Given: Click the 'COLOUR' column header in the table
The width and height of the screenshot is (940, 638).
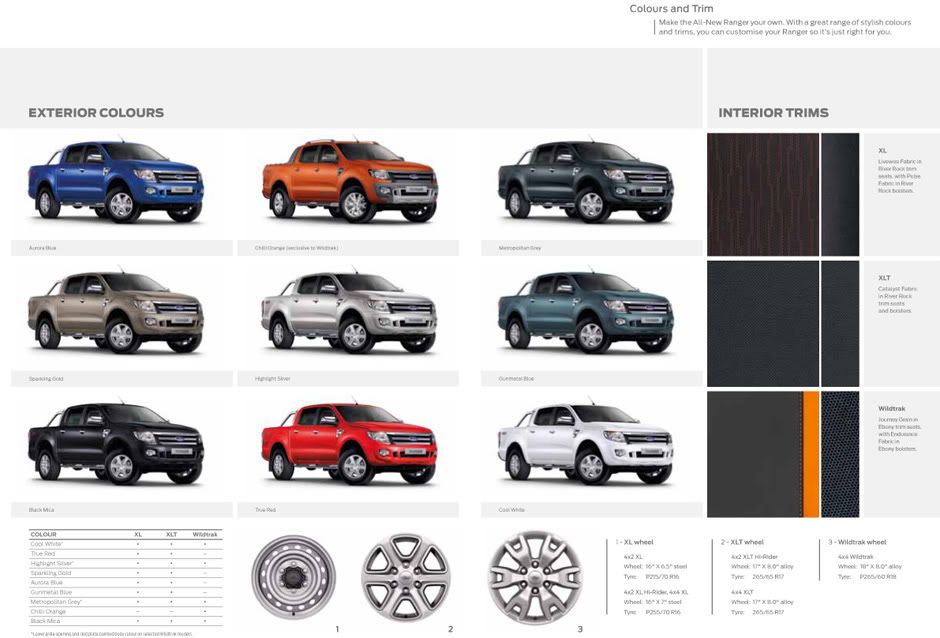Looking at the screenshot, I should 43,534.
